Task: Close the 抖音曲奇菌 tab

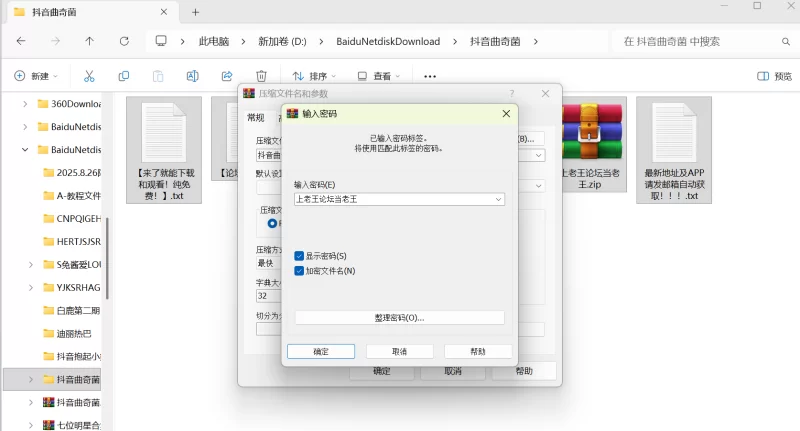Action: point(164,12)
